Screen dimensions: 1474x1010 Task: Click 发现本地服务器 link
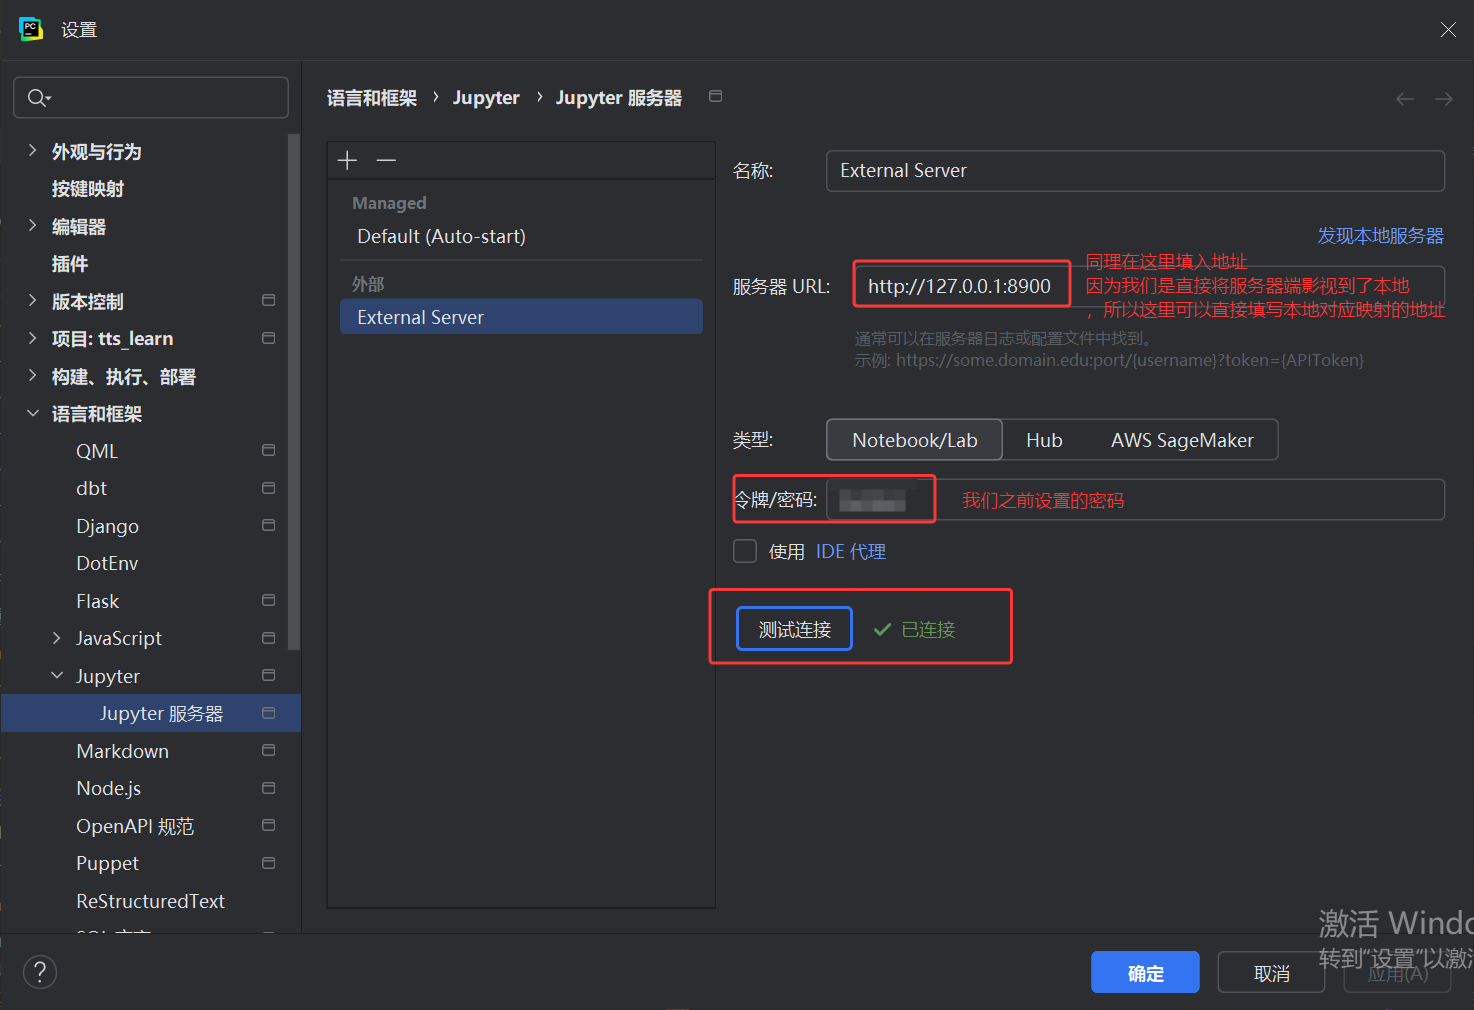click(1380, 236)
